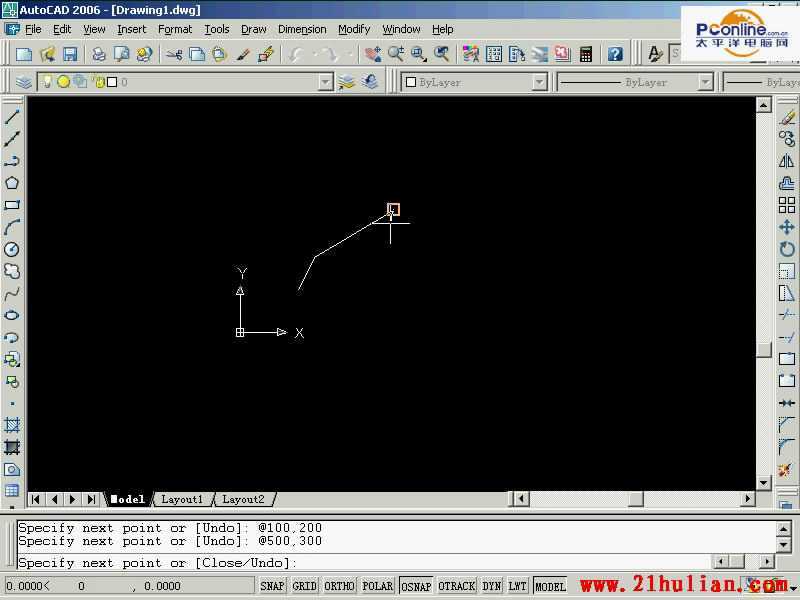Click the Save icon in toolbar

tap(70, 54)
